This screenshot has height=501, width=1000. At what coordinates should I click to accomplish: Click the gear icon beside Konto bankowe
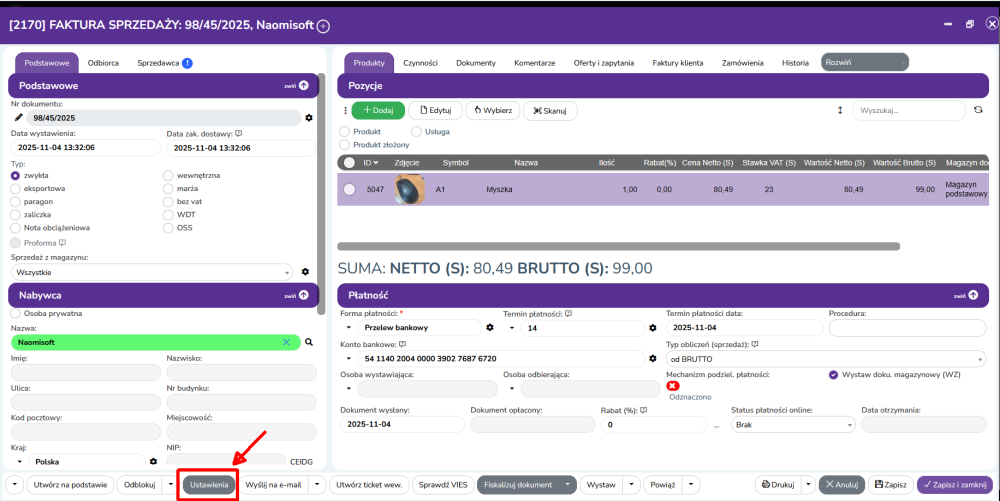(x=651, y=357)
